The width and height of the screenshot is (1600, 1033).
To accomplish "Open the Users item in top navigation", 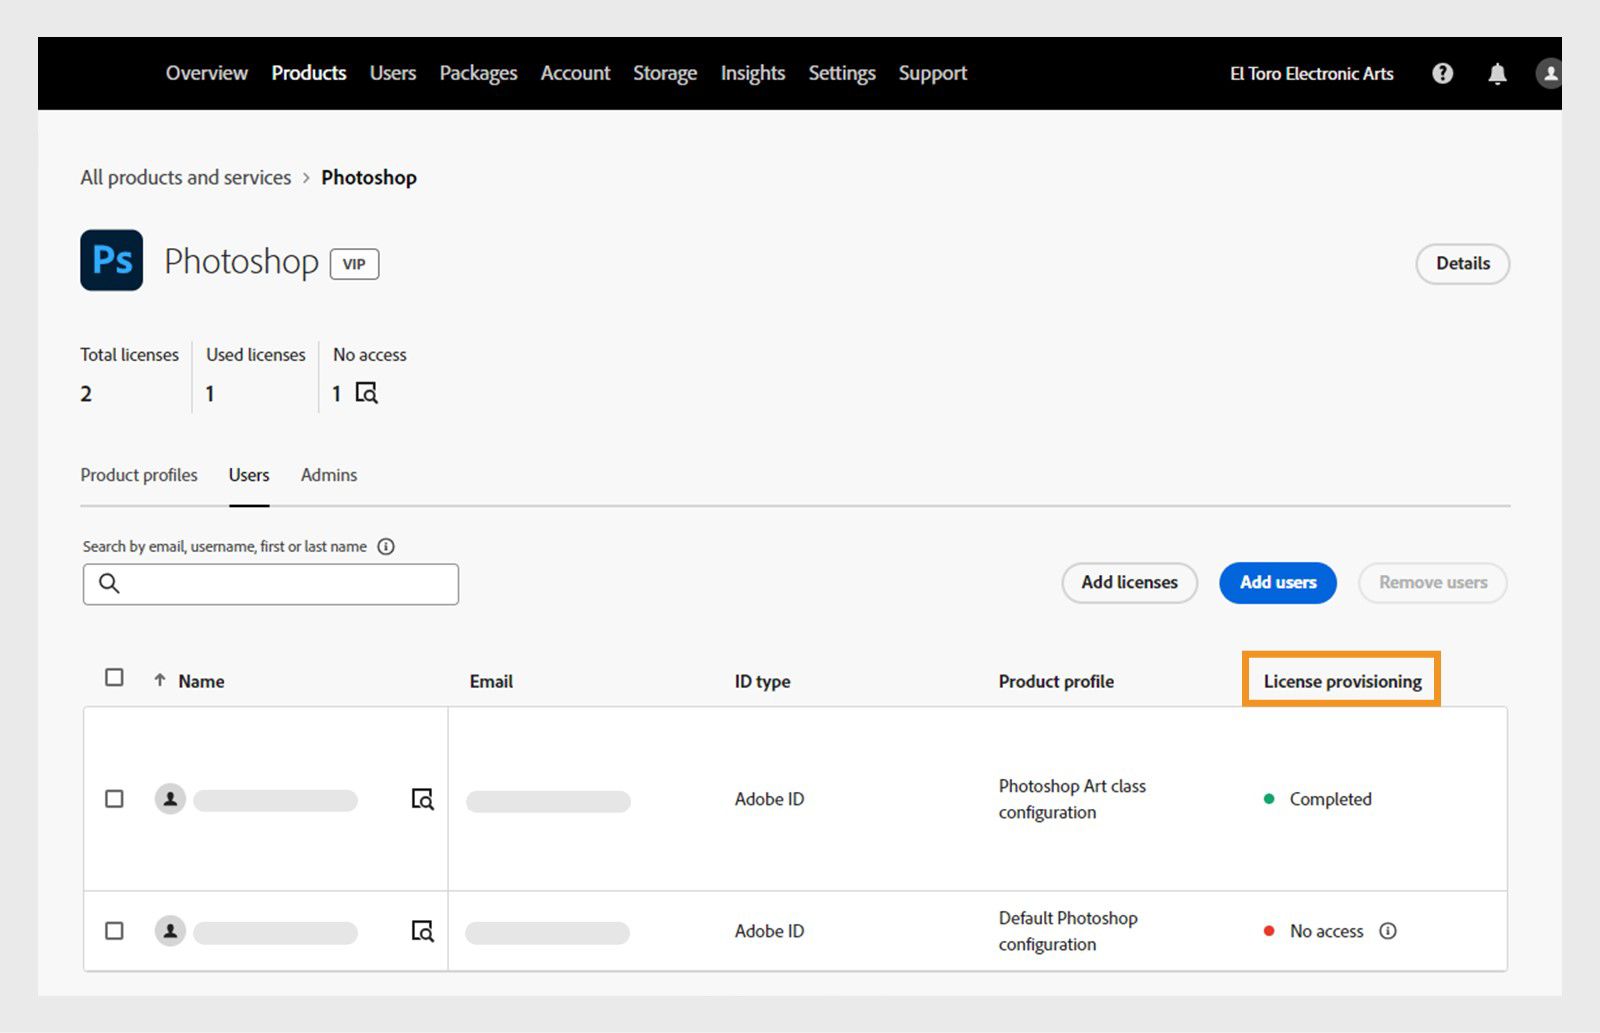I will coord(393,73).
